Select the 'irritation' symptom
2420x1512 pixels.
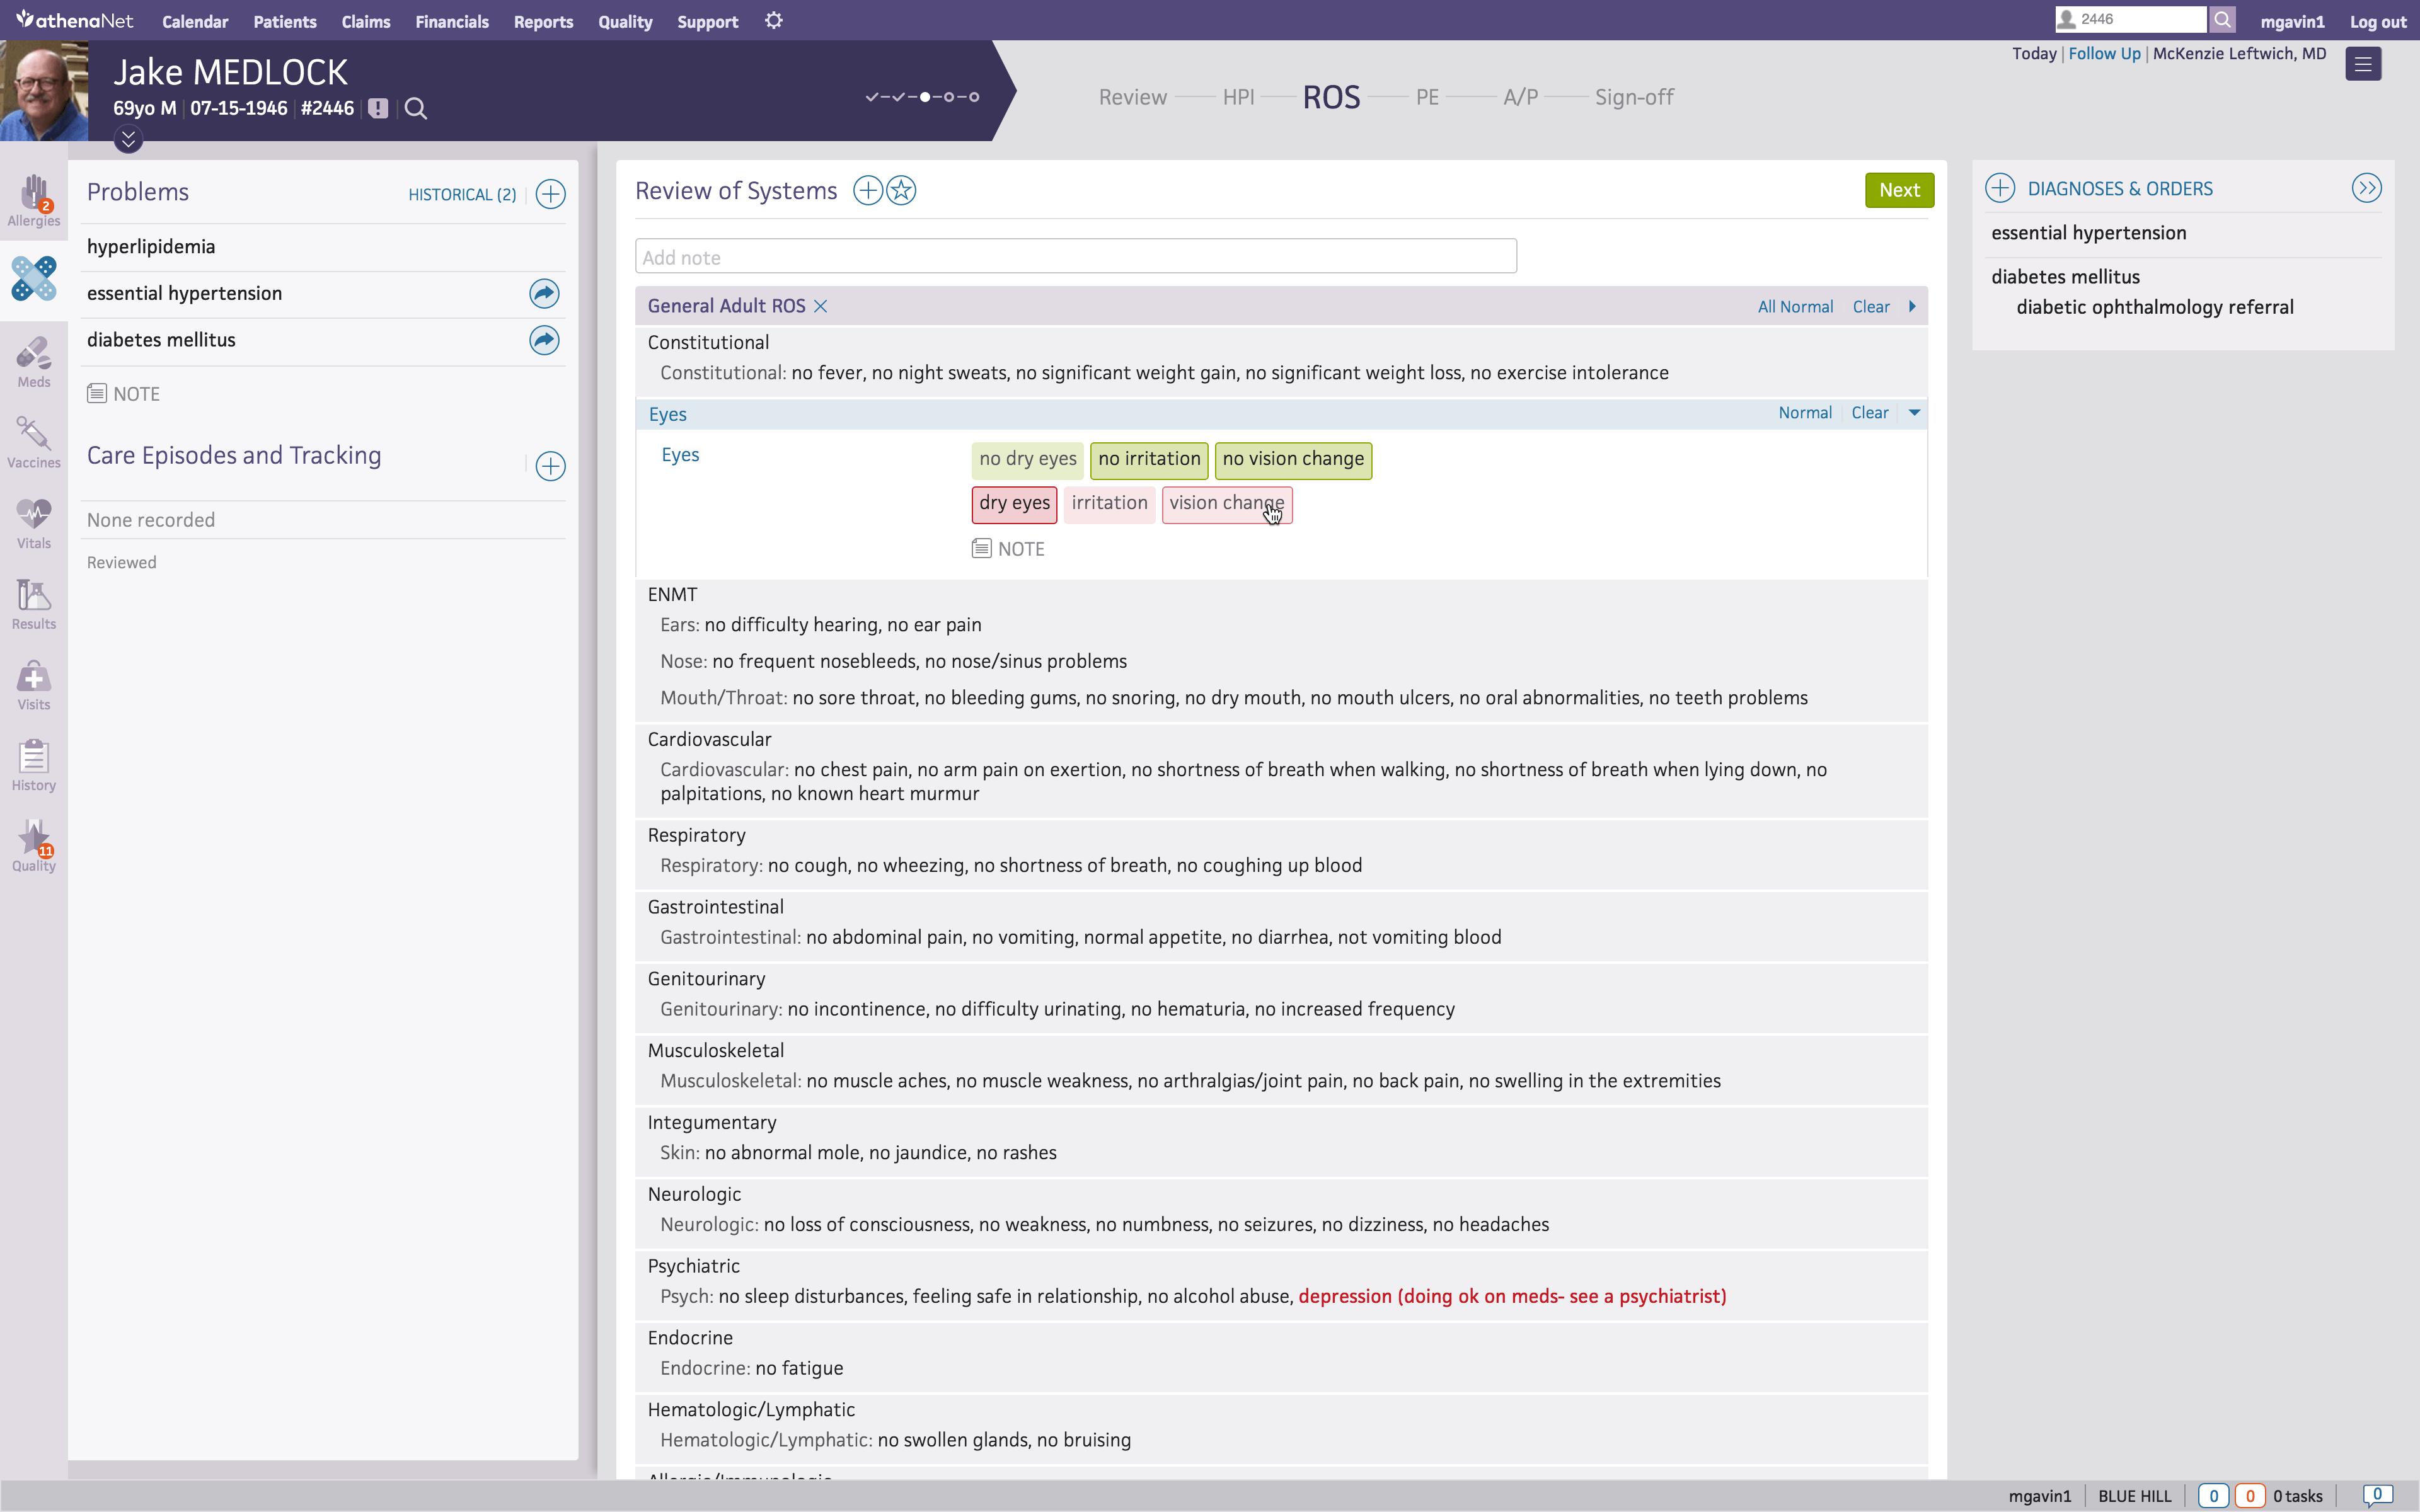(1109, 503)
